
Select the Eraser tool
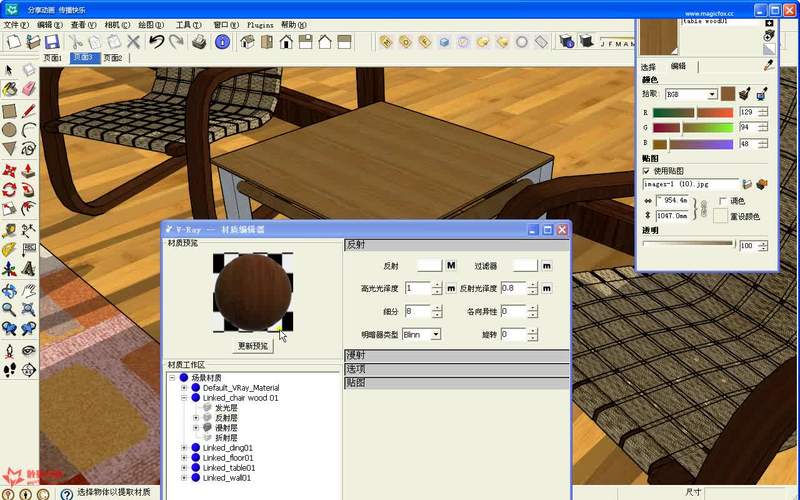pyautogui.click(x=28, y=90)
